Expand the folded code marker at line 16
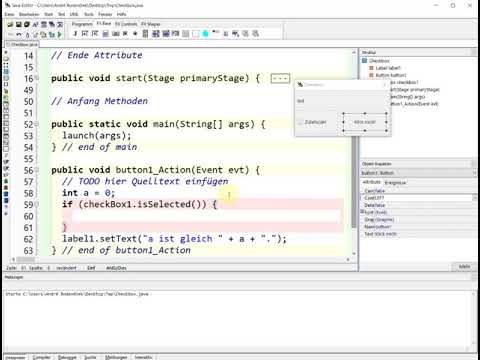 coord(37,78)
